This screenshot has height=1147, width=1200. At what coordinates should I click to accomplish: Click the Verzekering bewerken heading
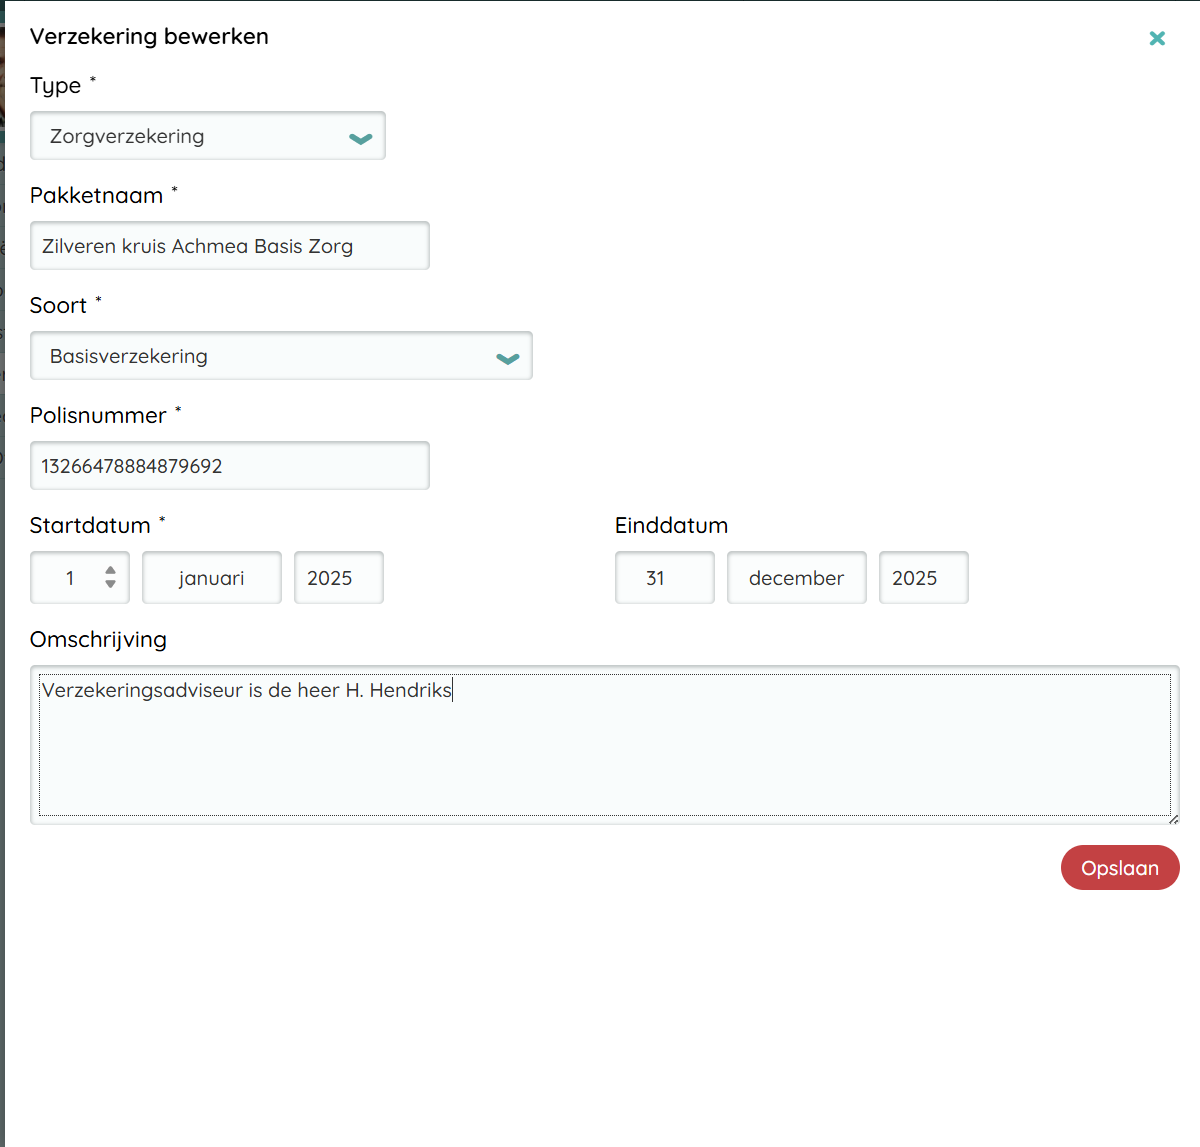[x=149, y=37]
